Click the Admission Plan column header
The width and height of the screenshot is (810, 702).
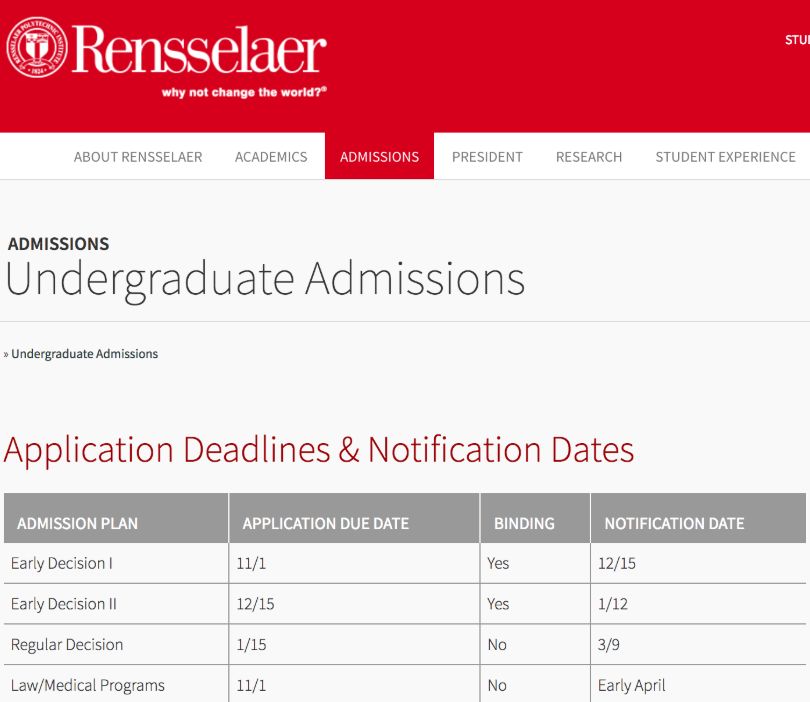pos(78,523)
